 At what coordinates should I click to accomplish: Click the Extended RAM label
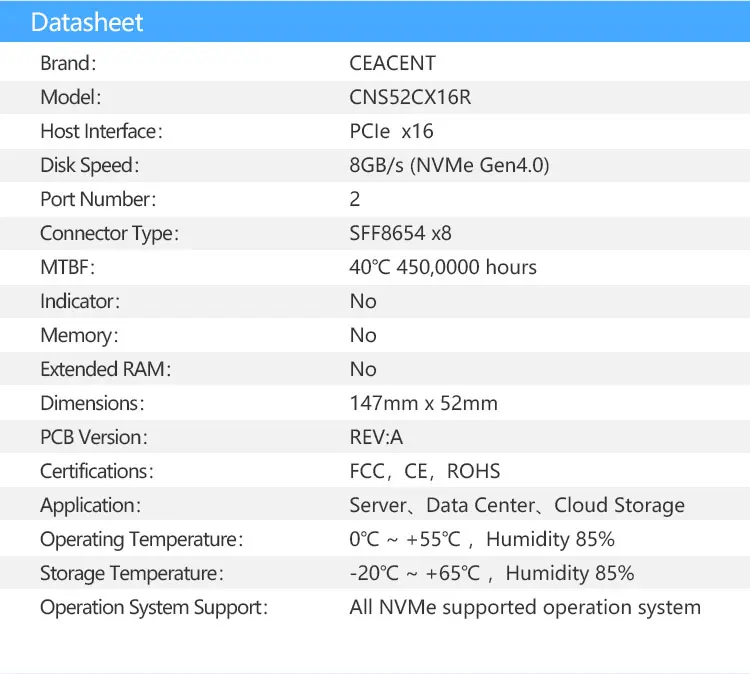pyautogui.click(x=106, y=369)
